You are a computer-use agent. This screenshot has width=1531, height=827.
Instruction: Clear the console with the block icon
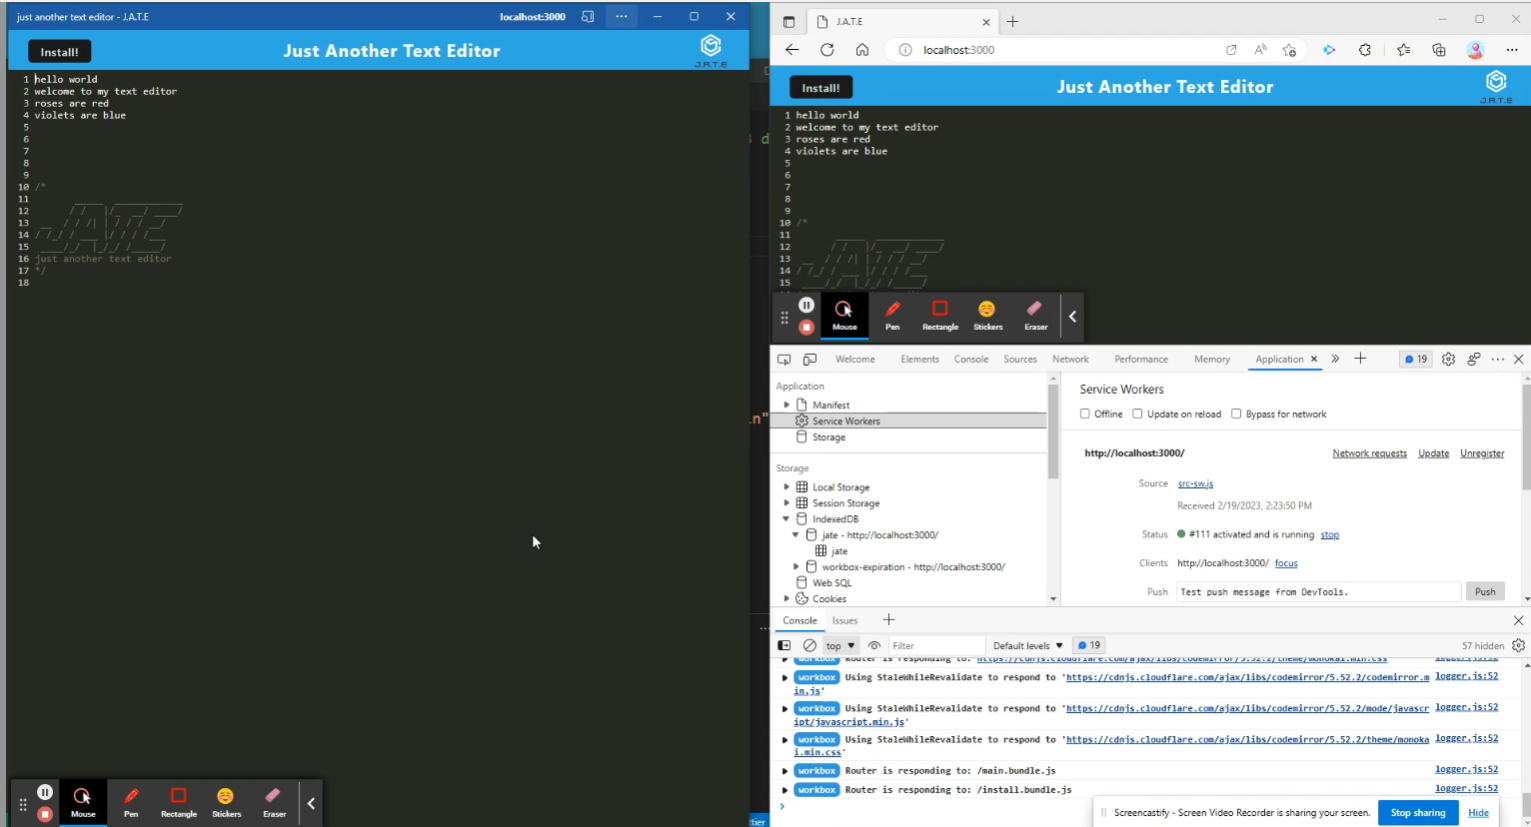click(x=811, y=645)
